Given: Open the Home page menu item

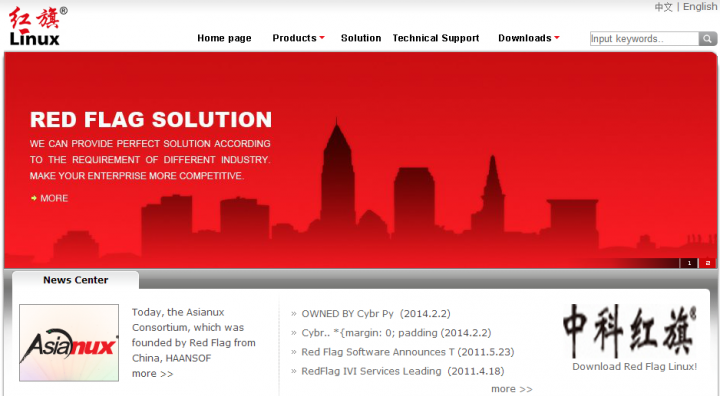Looking at the screenshot, I should [224, 38].
